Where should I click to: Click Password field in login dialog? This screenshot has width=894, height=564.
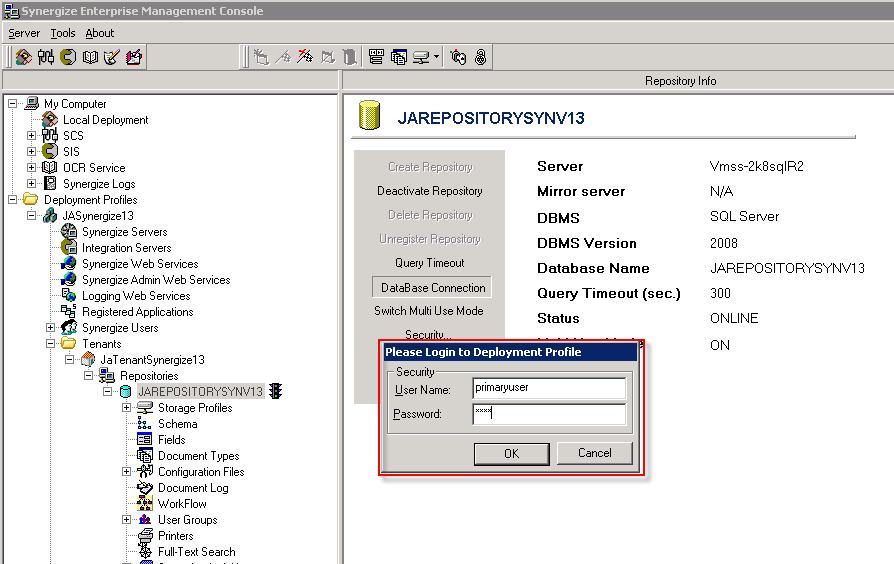coord(549,413)
